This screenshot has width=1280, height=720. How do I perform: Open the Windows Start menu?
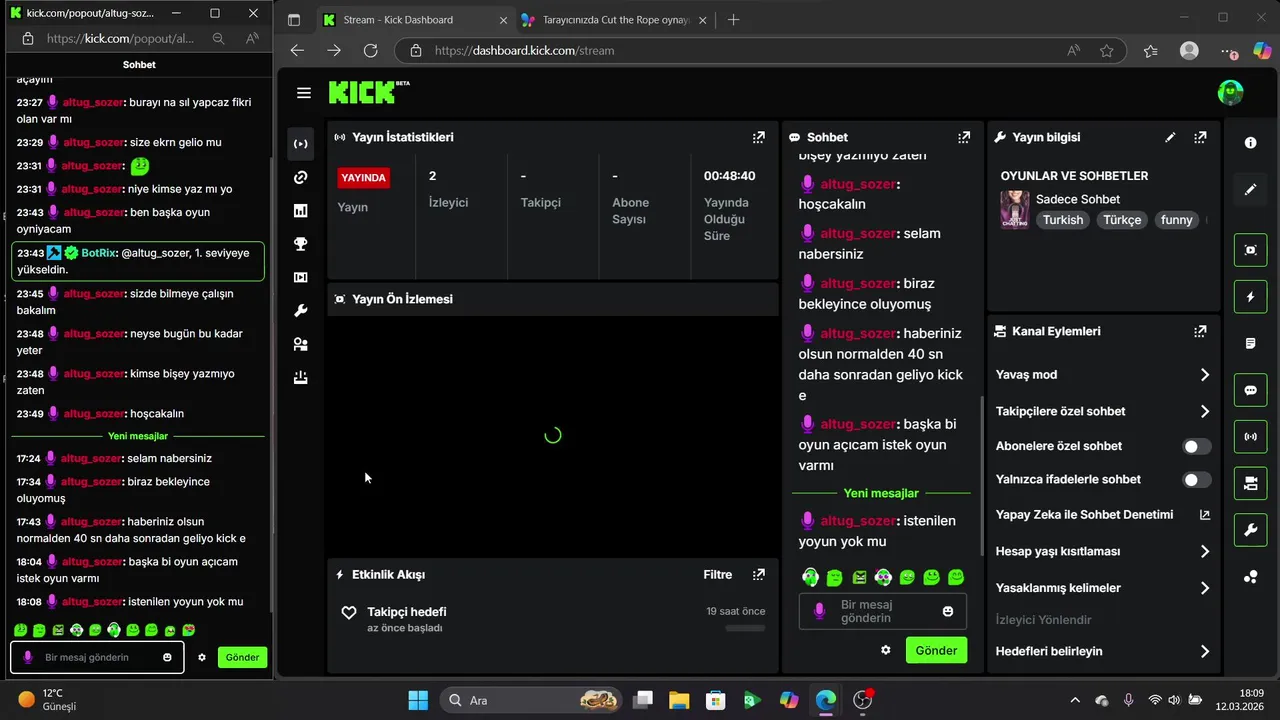[x=418, y=700]
